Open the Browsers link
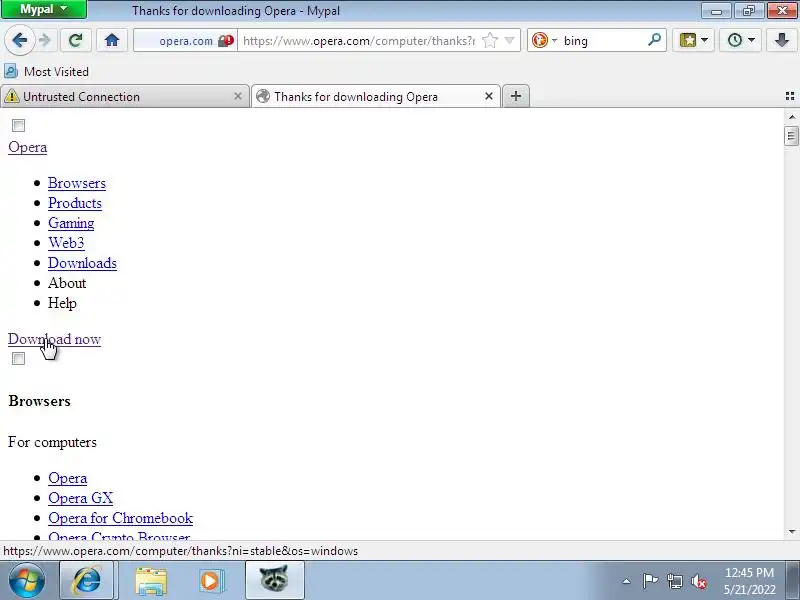The image size is (800, 600). click(77, 183)
